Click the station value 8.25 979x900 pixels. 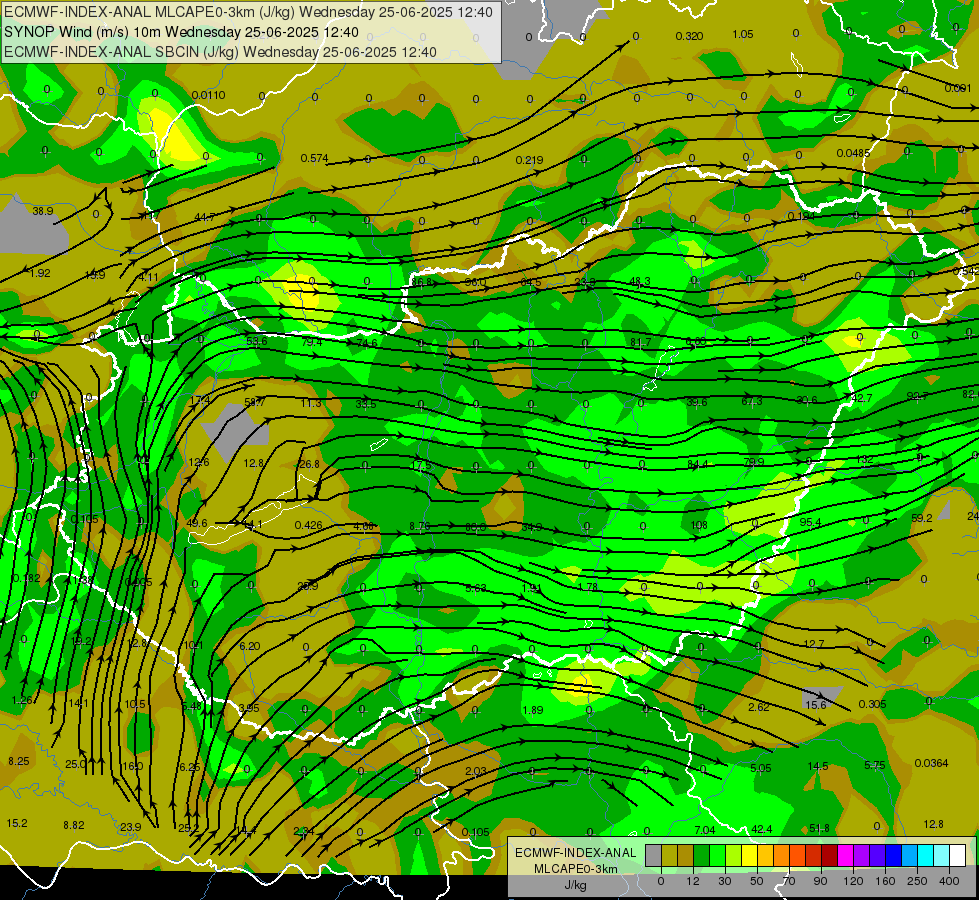19,761
